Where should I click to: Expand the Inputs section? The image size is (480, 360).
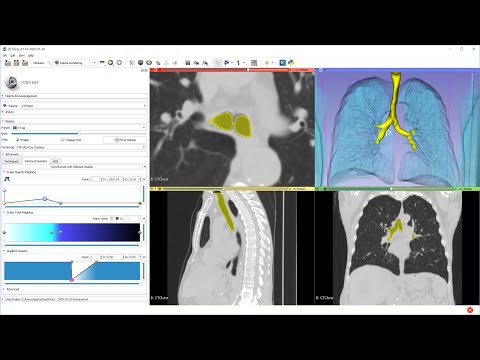coord(74,112)
